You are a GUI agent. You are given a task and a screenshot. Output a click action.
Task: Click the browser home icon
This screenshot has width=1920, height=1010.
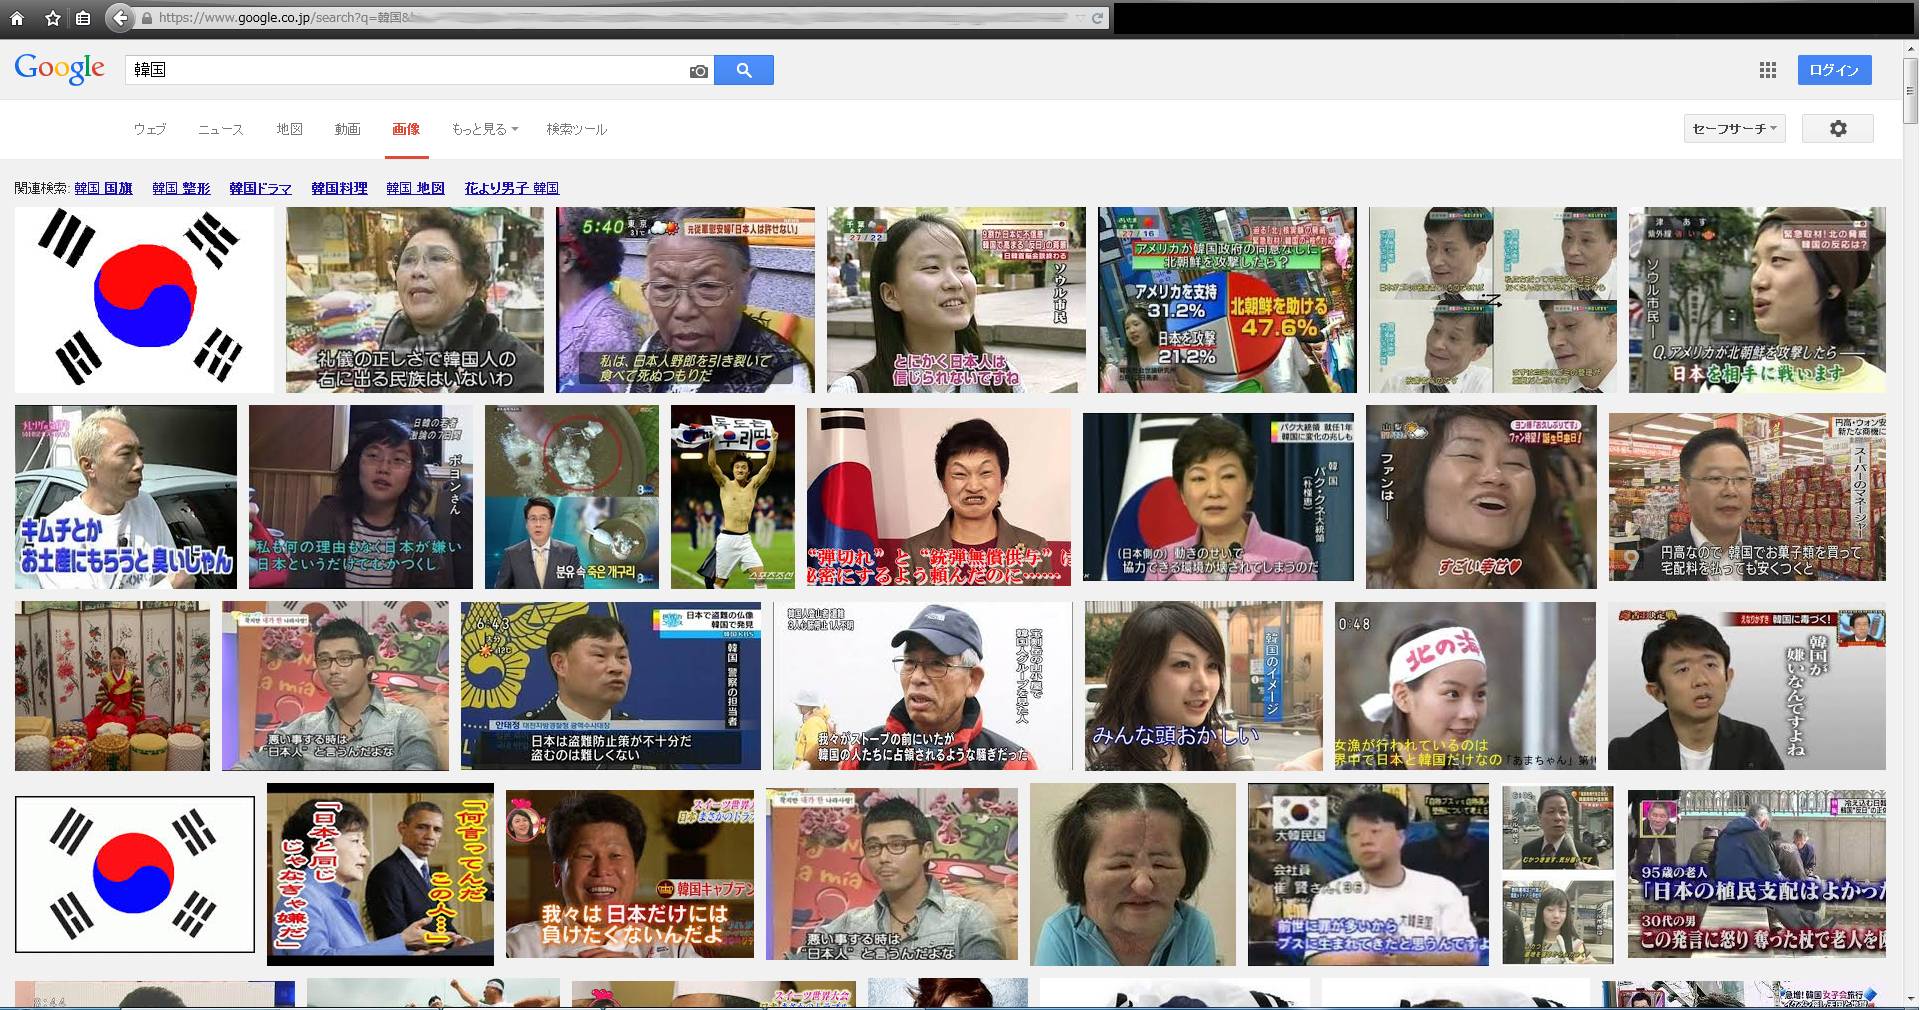[x=17, y=18]
